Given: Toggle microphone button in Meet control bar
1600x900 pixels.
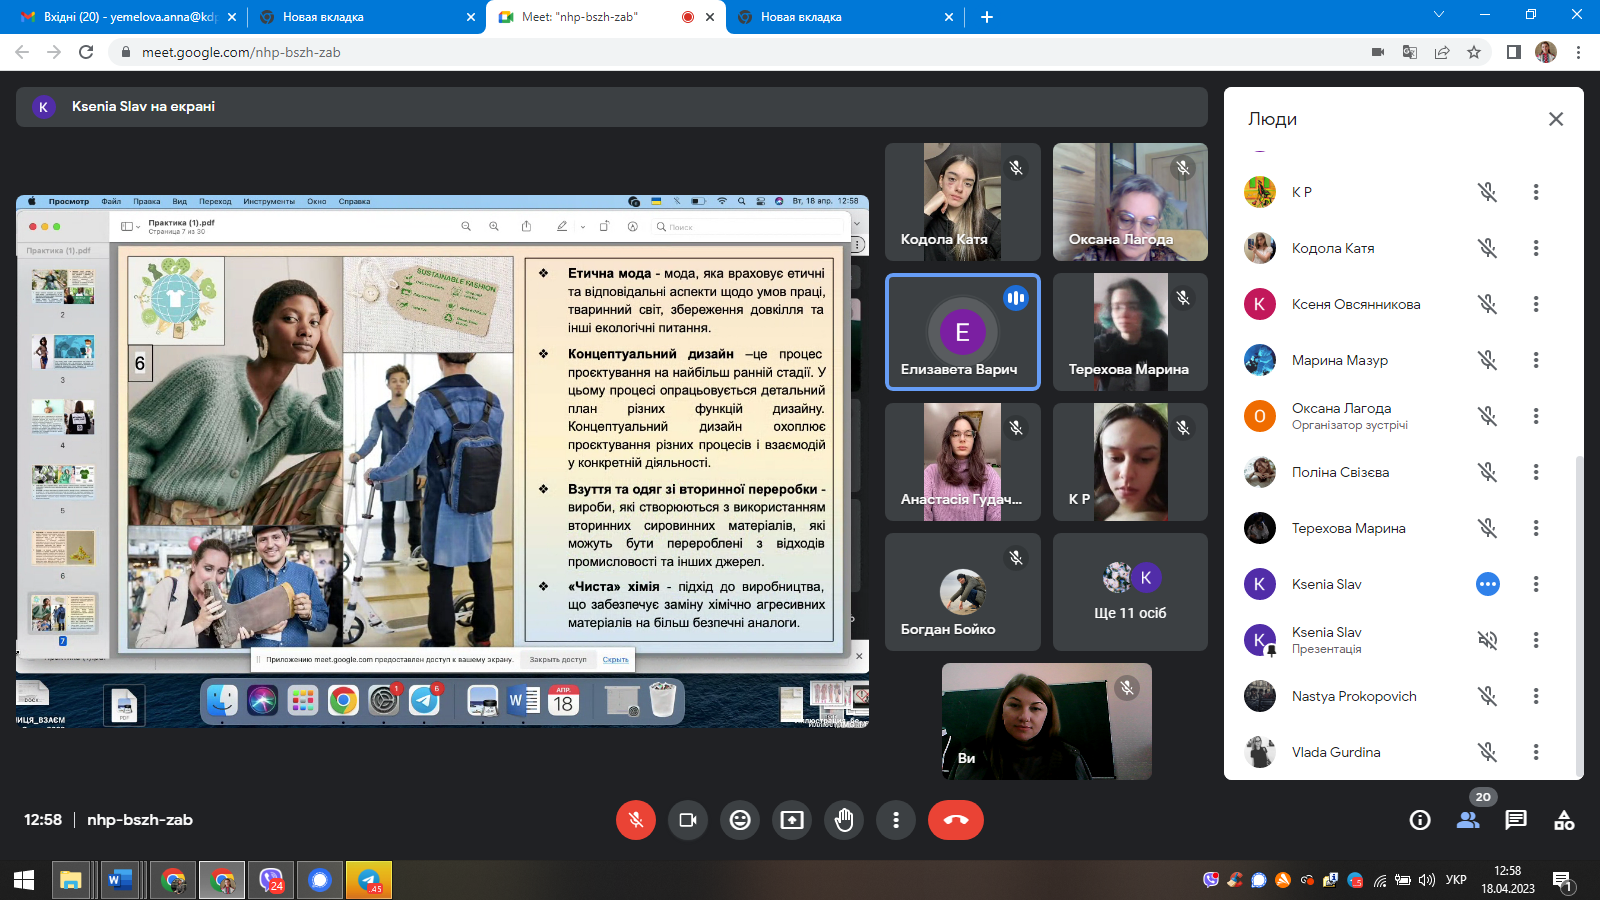Looking at the screenshot, I should click(x=636, y=820).
